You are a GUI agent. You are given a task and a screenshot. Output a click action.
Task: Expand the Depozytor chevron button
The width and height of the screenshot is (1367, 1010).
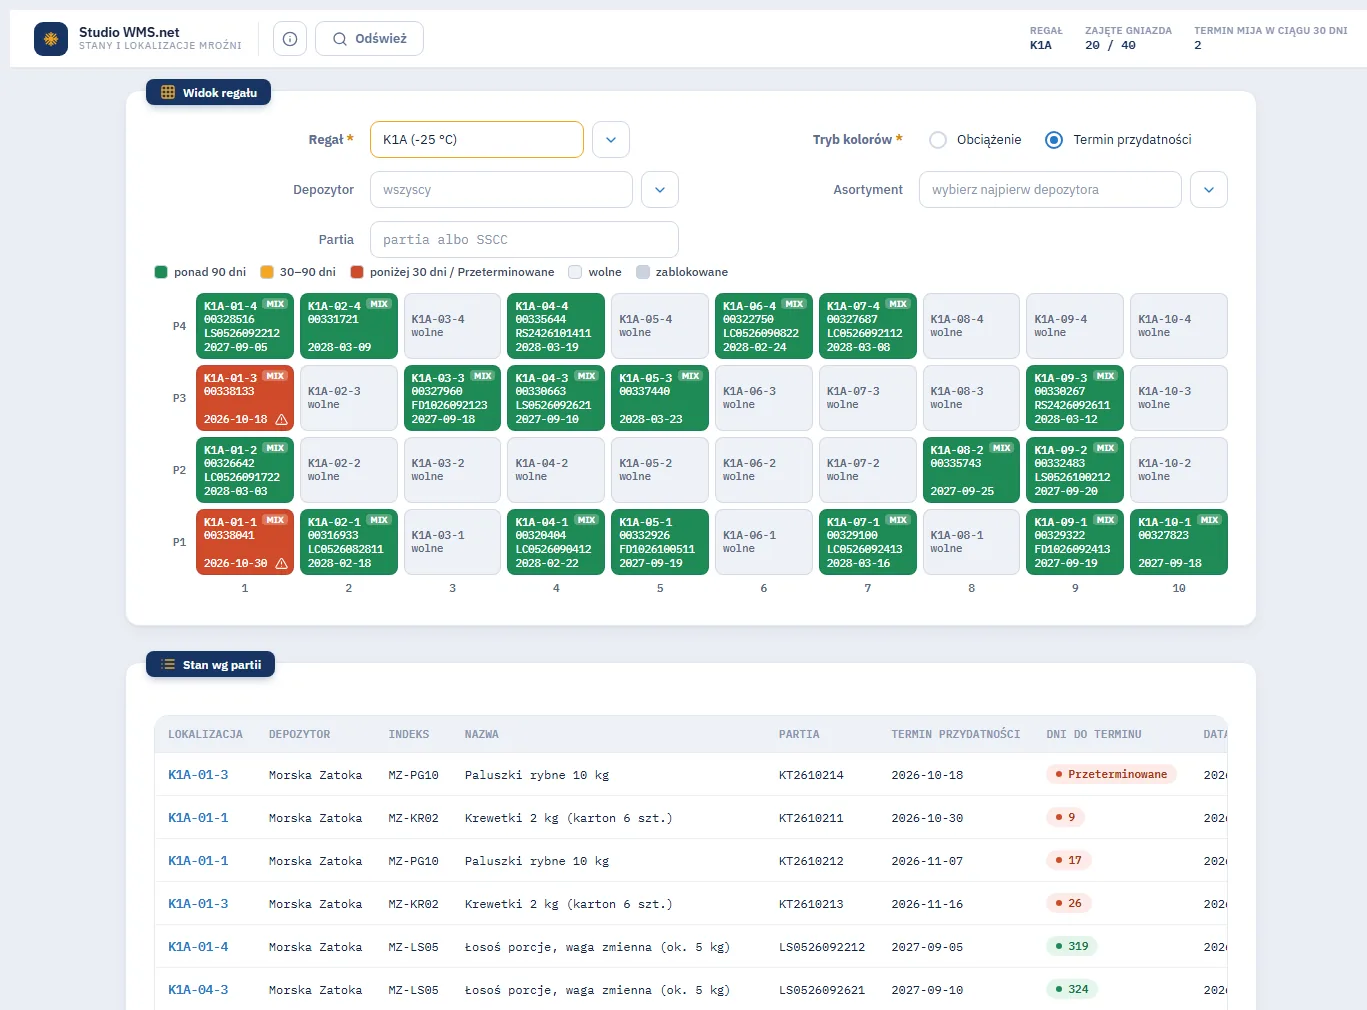coord(660,190)
